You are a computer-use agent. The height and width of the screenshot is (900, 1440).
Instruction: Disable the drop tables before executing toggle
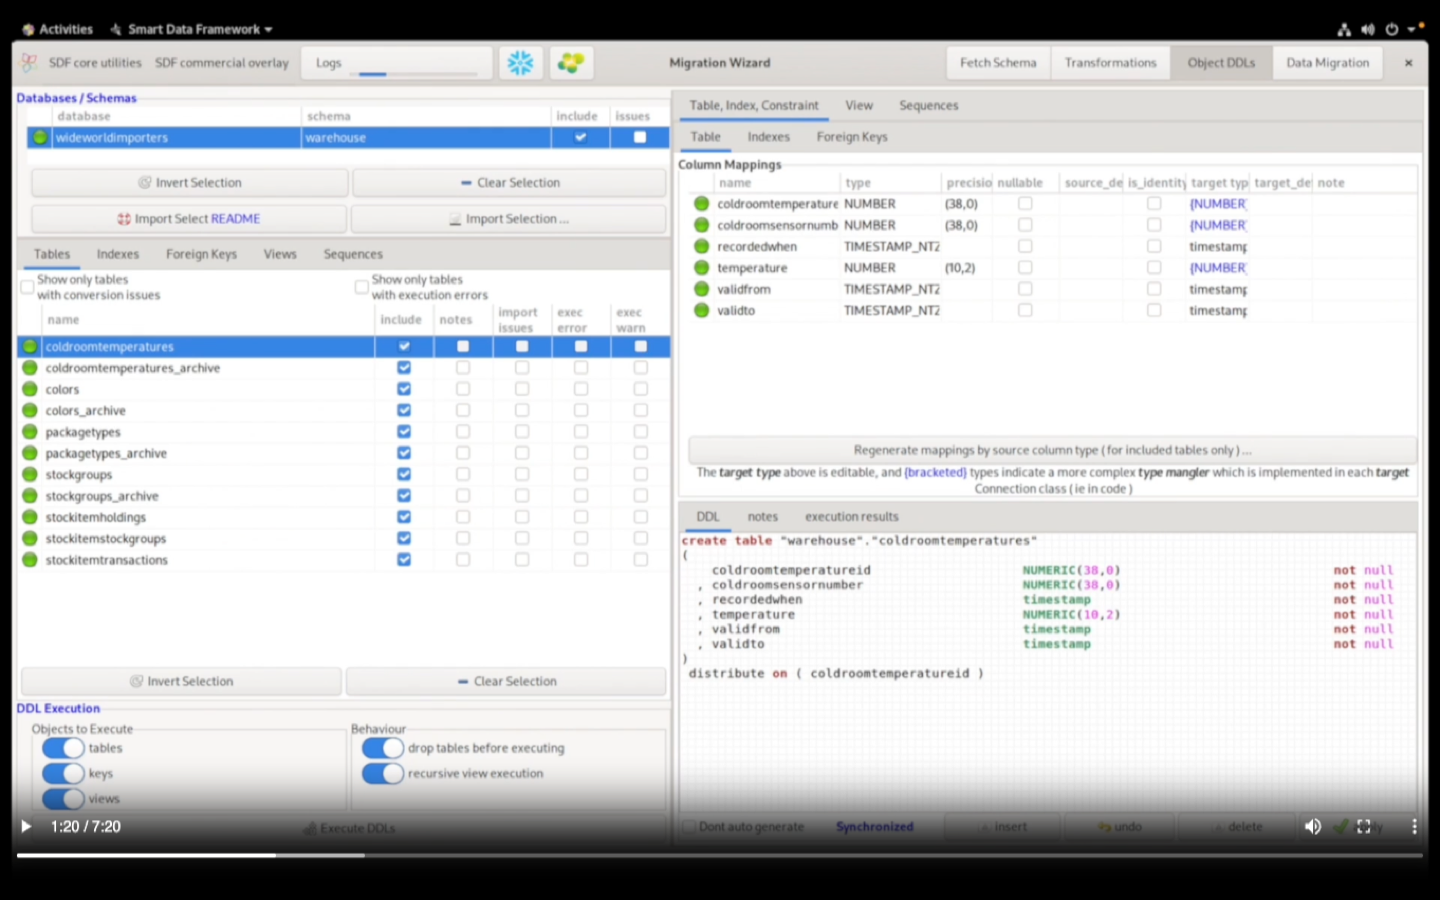383,747
